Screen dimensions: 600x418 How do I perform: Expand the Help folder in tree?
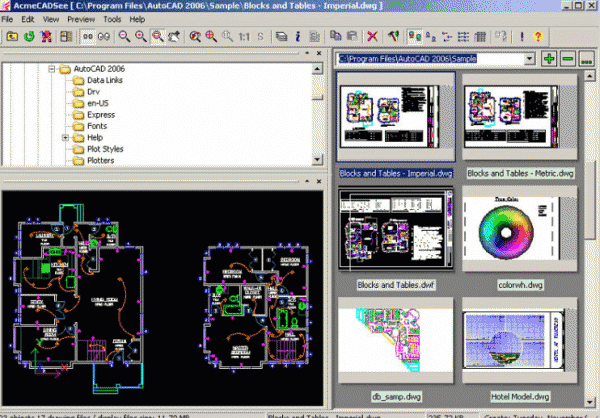pyautogui.click(x=65, y=137)
